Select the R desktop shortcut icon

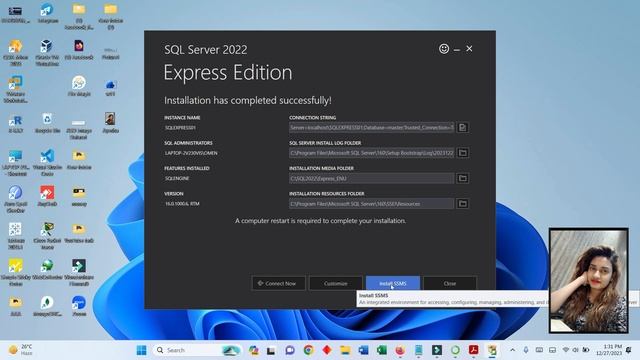pyautogui.click(x=16, y=124)
